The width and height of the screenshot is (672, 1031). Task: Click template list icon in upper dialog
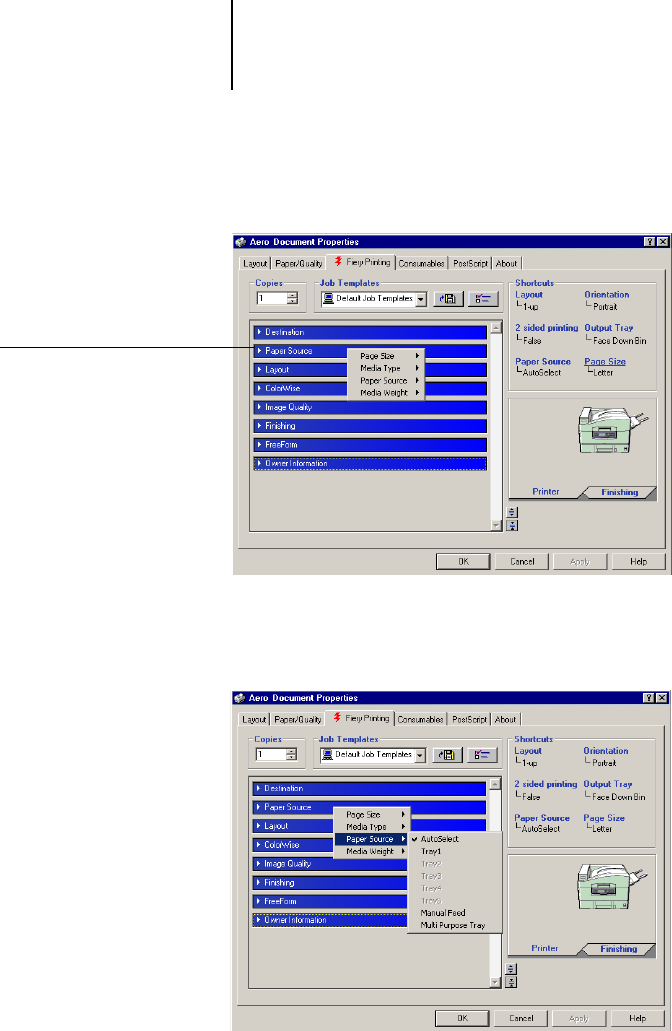(x=483, y=298)
